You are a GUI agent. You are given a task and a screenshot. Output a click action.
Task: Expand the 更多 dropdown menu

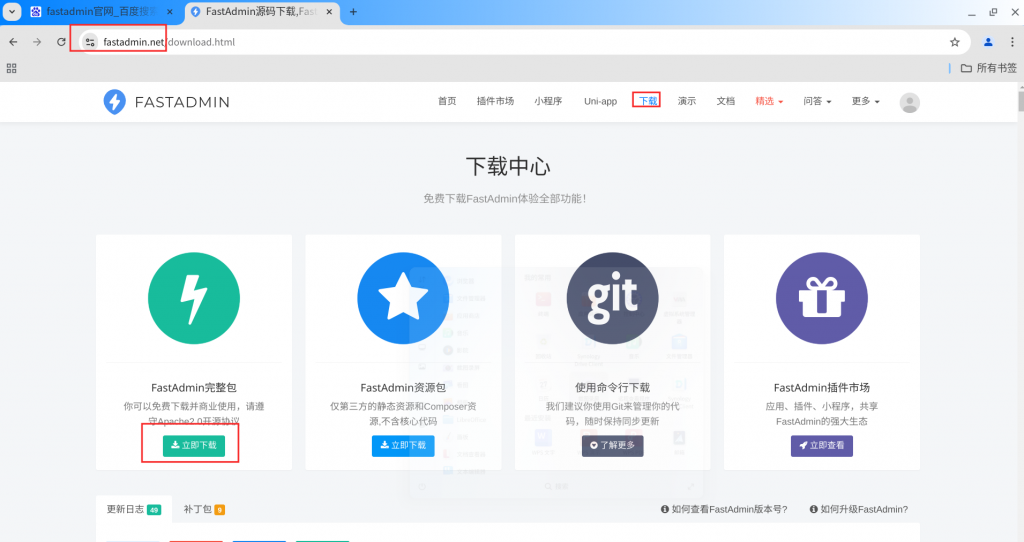coord(865,101)
